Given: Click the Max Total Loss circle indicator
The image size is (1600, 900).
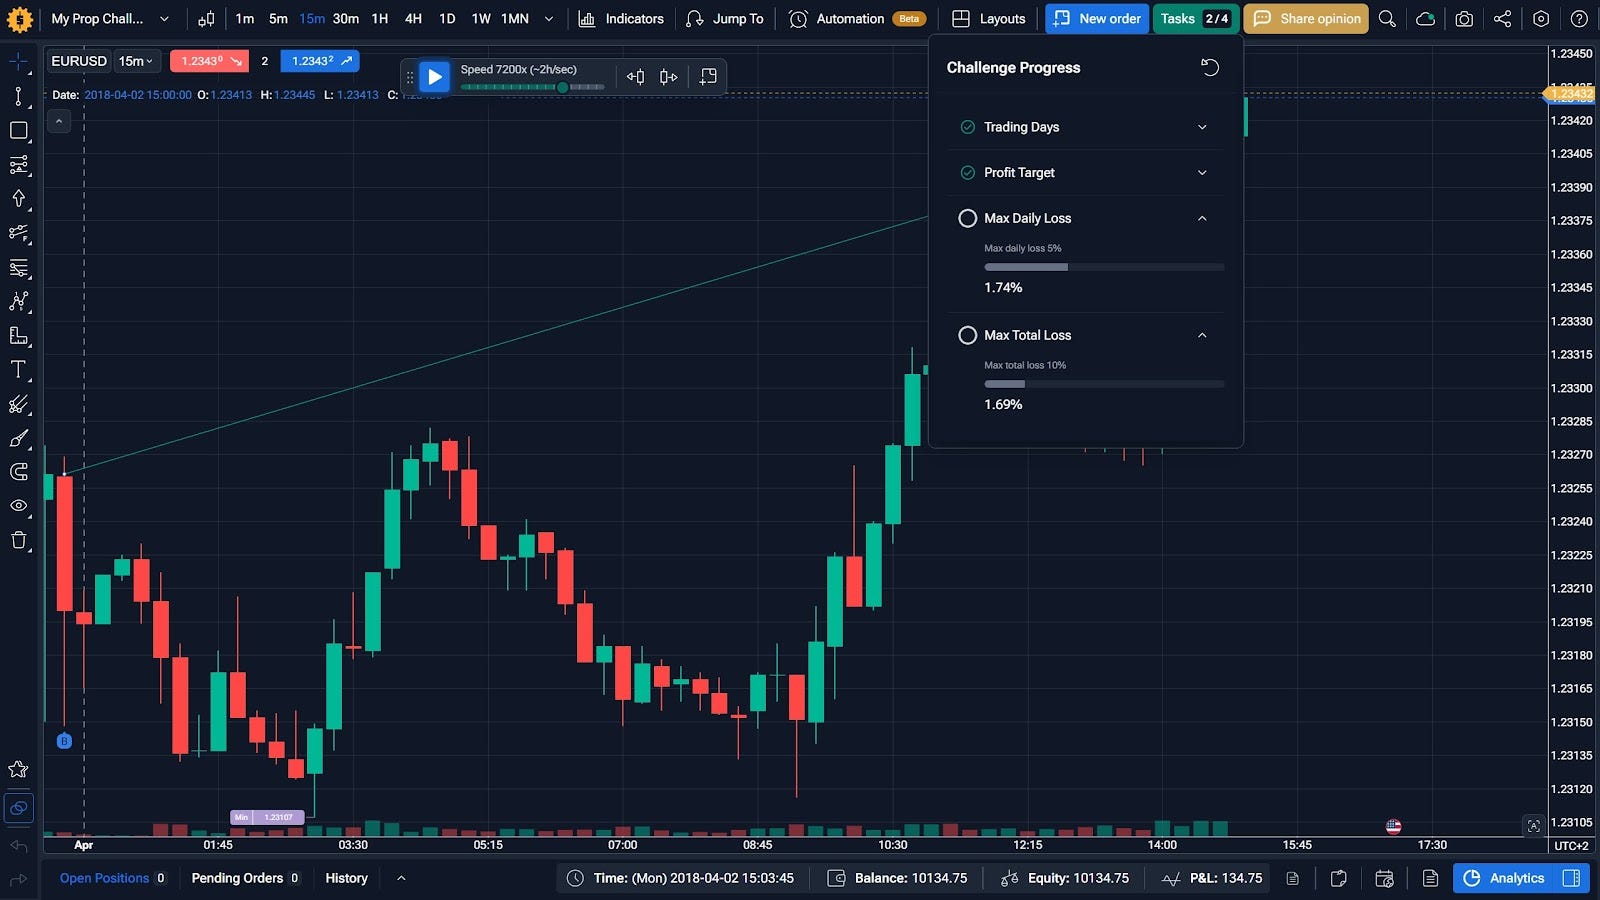Looking at the screenshot, I should 967,335.
